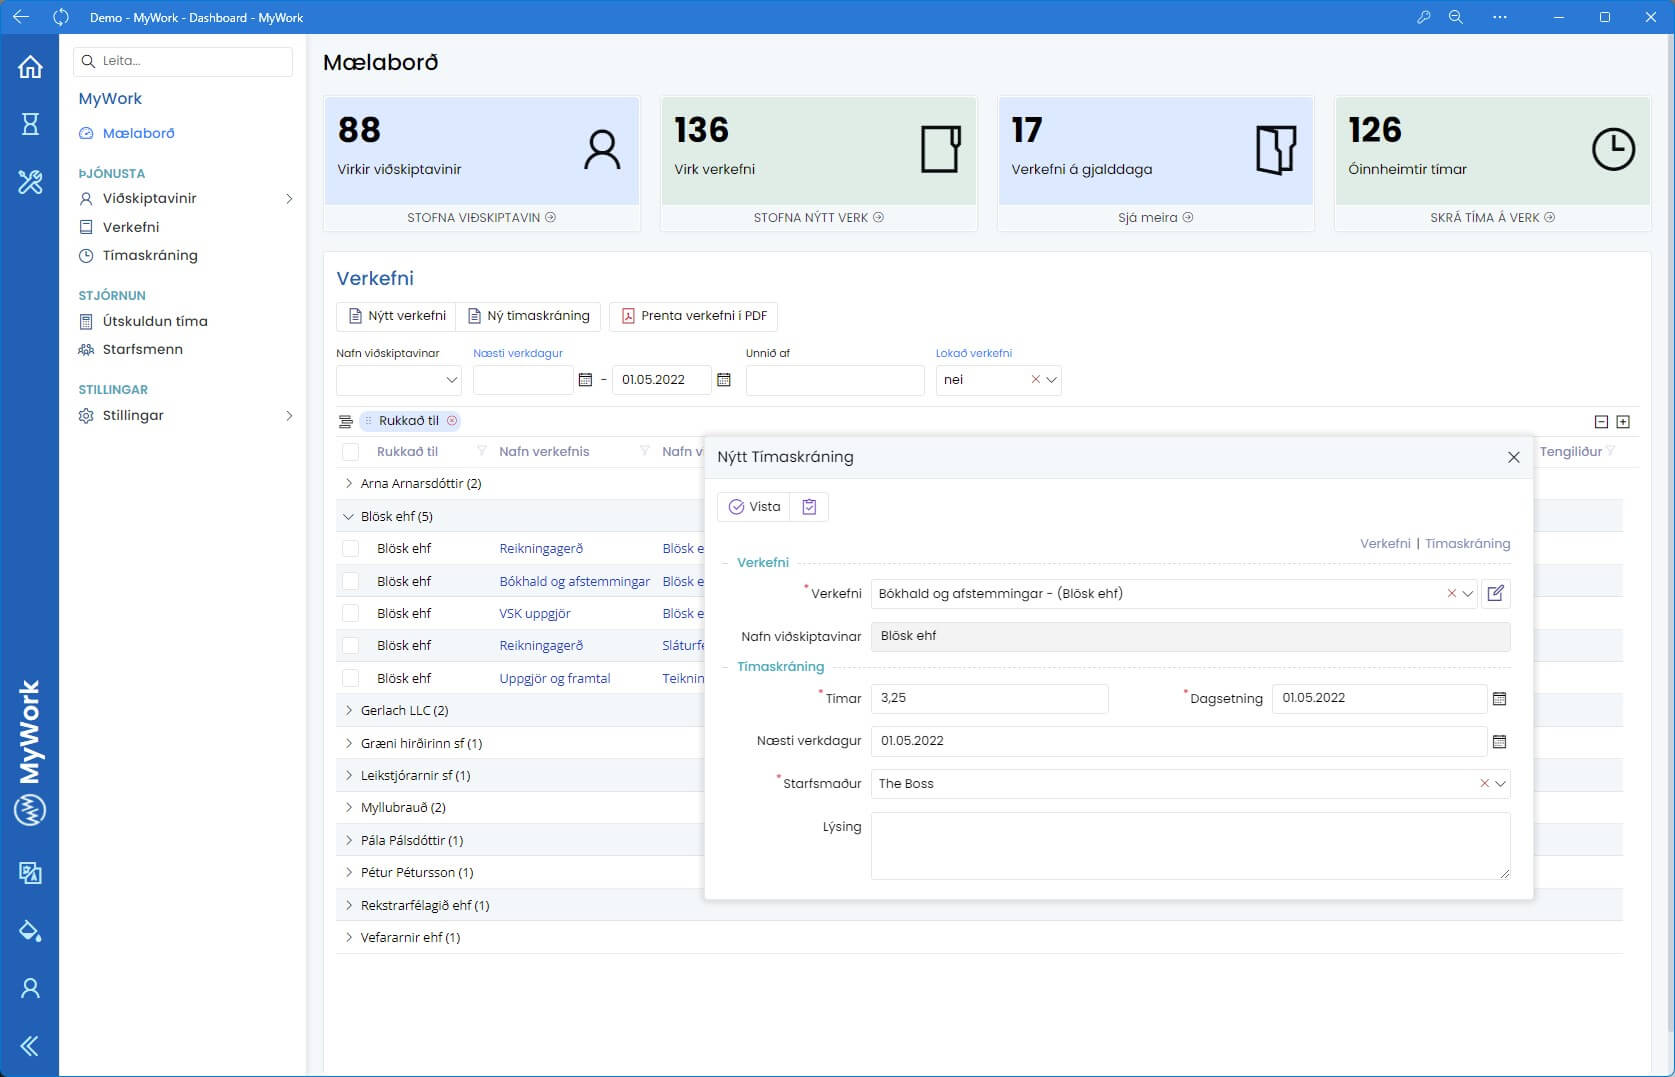Click Nýtt verkefni button
The image size is (1675, 1077).
[x=396, y=316]
